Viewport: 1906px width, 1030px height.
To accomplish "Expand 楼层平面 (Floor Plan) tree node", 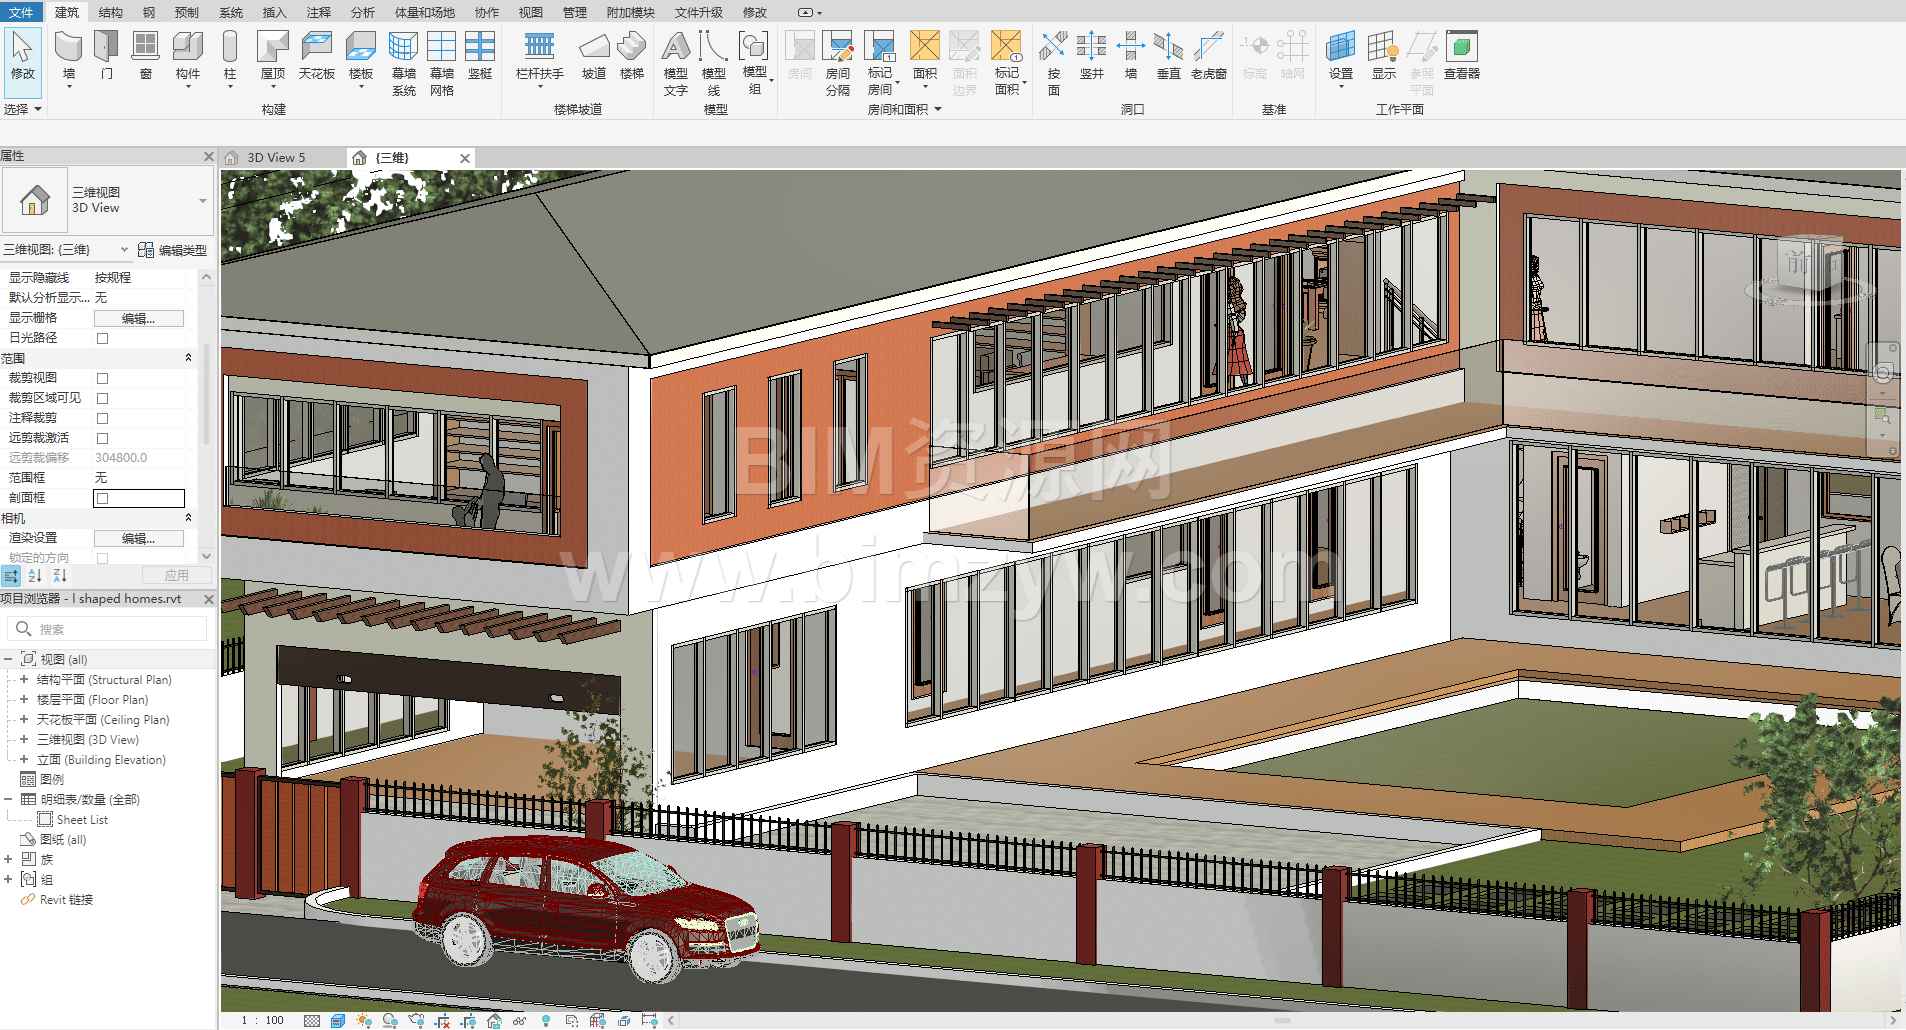I will point(24,700).
